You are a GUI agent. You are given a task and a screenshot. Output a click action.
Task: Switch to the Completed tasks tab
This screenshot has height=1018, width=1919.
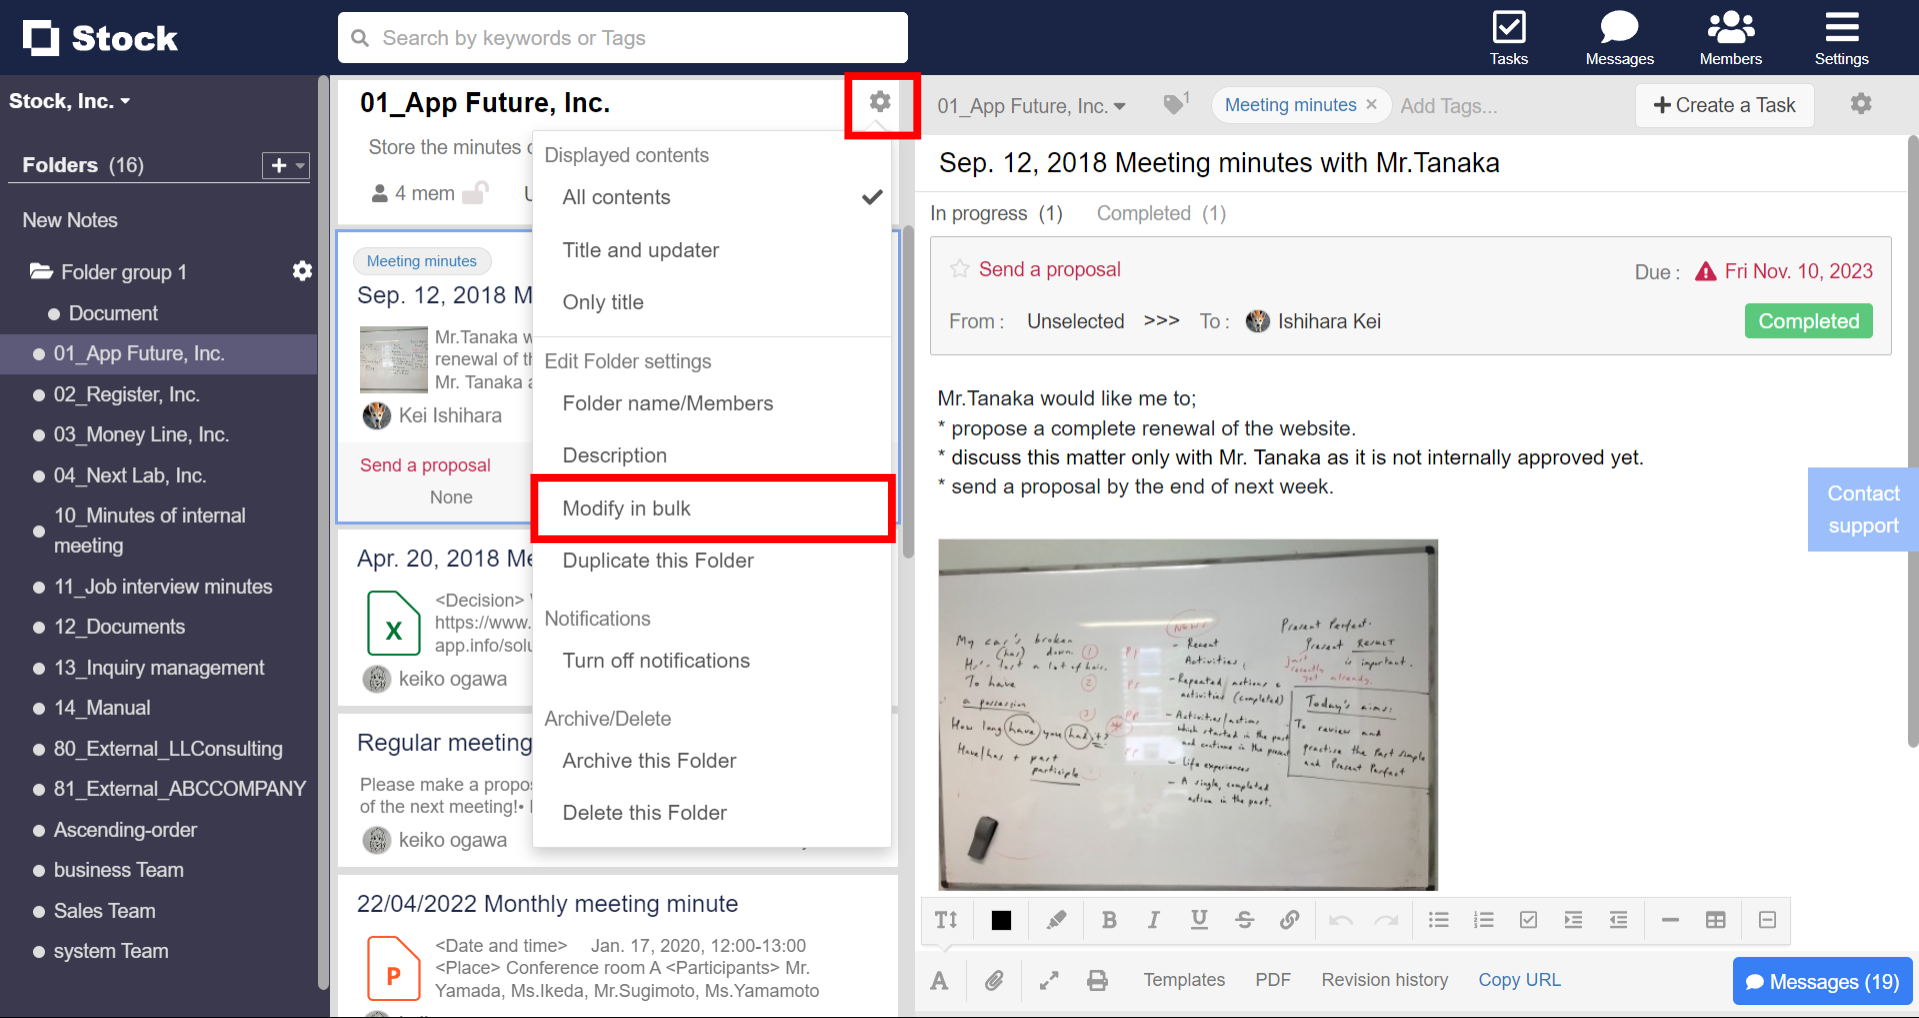(1160, 213)
